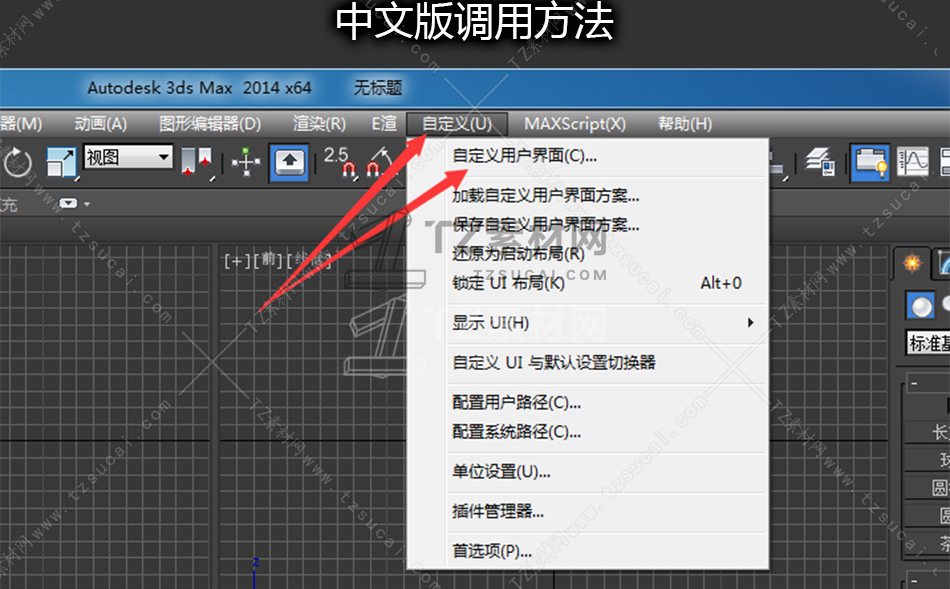Toggle the Graphite ribbon button

point(869,162)
